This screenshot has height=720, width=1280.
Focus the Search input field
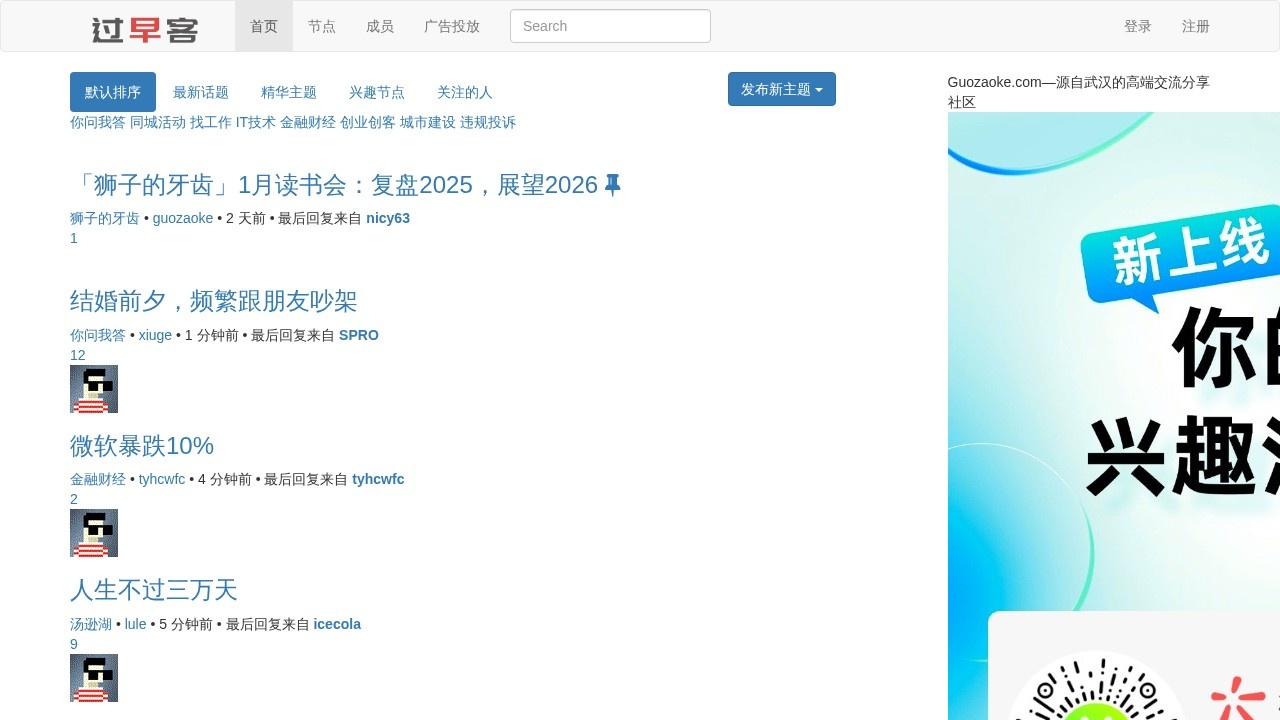coord(610,26)
